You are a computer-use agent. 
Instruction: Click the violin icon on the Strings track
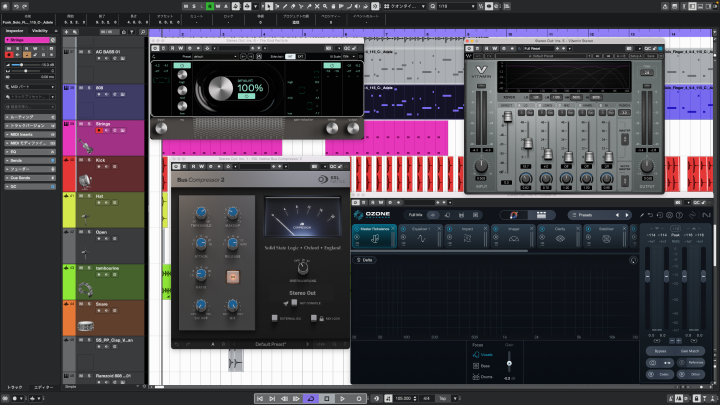point(85,146)
